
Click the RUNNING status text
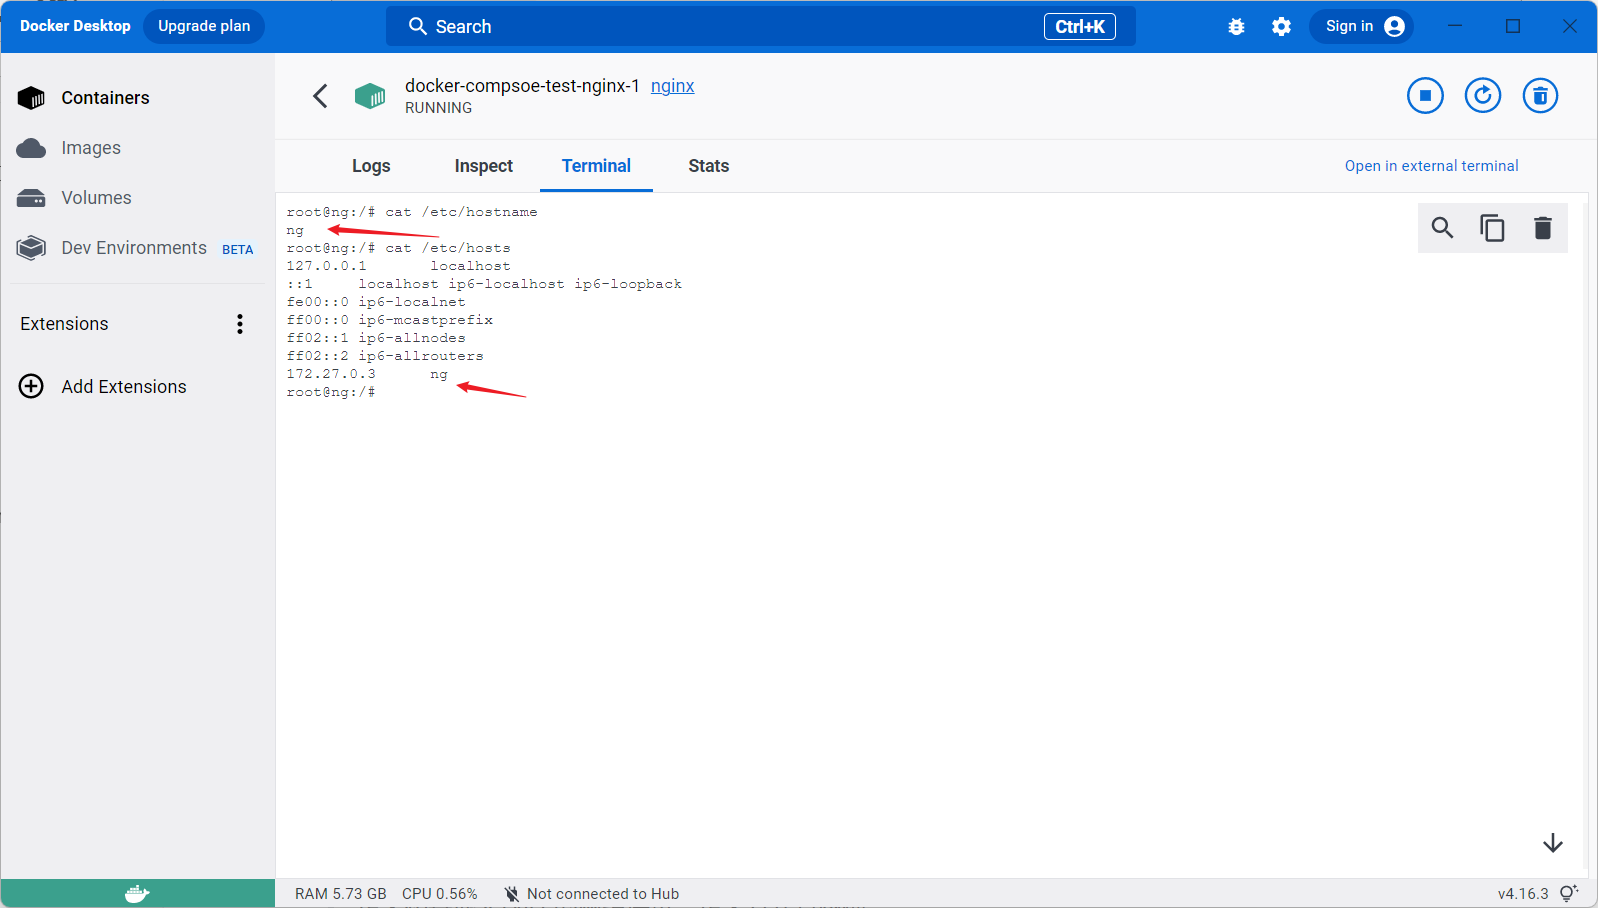438,108
